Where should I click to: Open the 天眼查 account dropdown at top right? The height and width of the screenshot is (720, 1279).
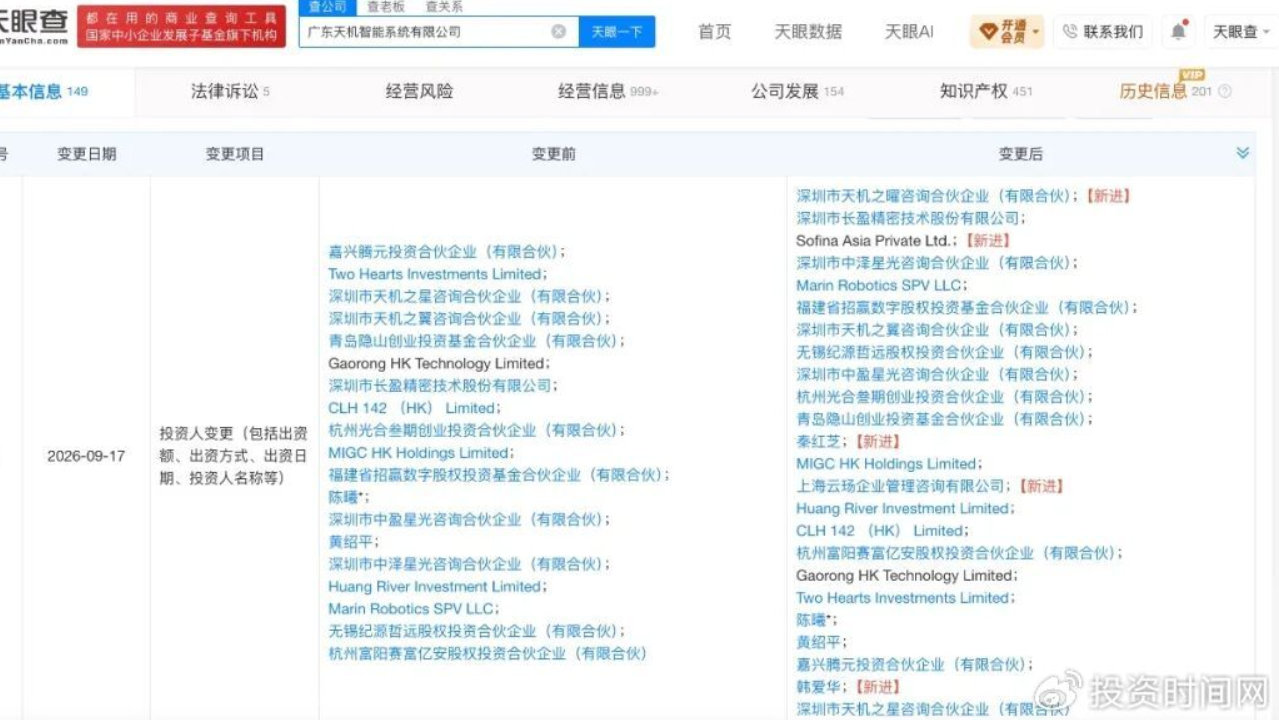tap(1241, 32)
